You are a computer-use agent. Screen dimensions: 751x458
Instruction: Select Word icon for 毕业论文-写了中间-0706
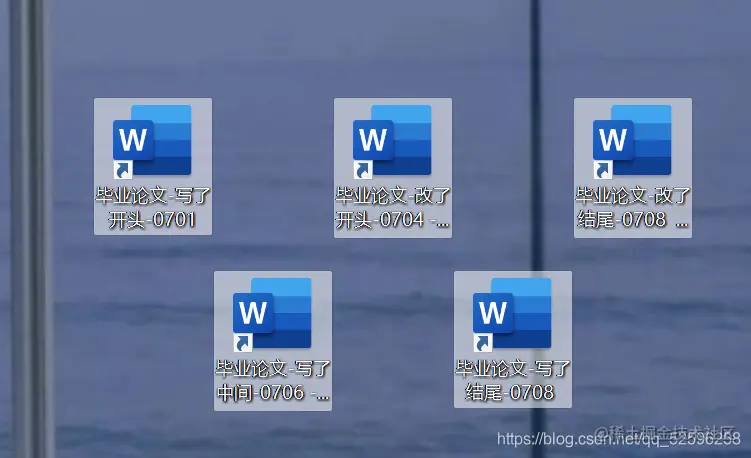click(x=272, y=314)
